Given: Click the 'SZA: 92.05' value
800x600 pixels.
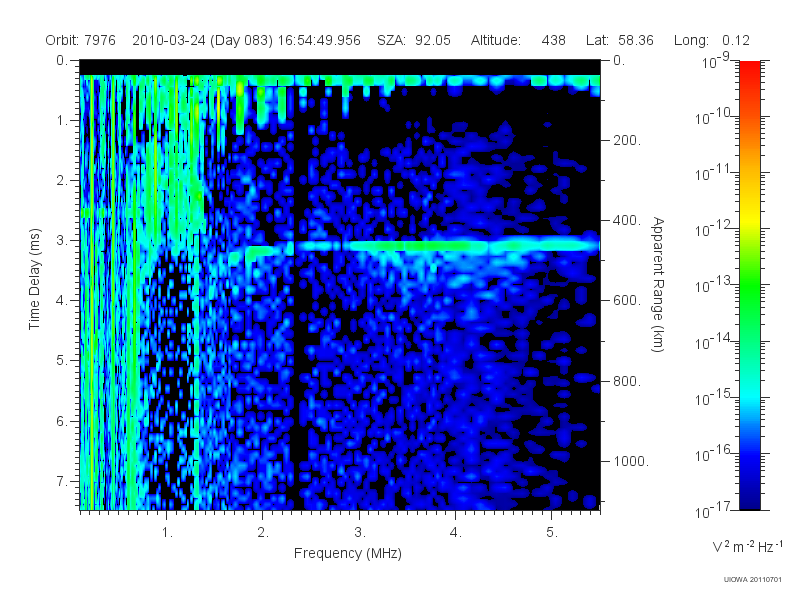Looking at the screenshot, I should pos(414,40).
